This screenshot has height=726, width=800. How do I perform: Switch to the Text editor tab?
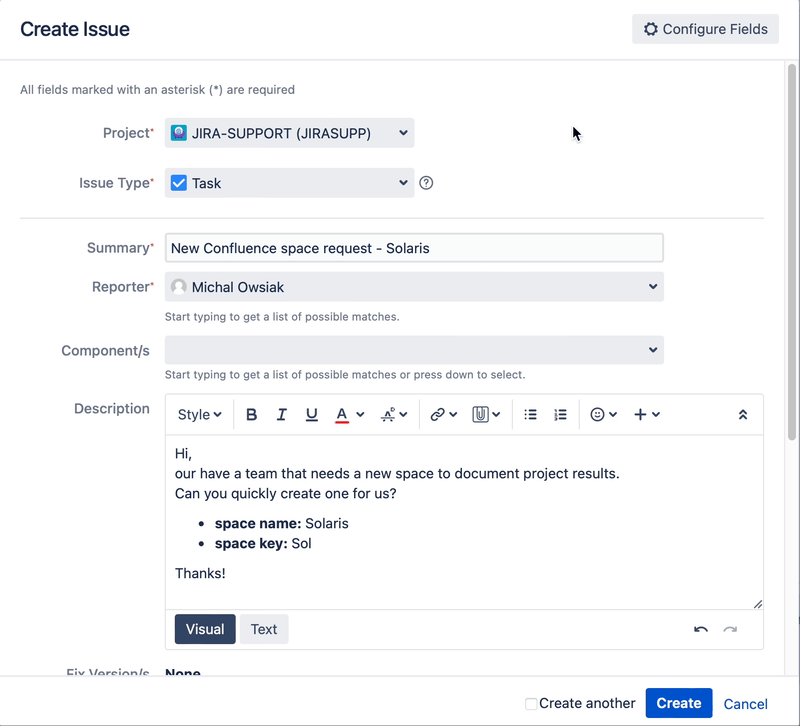(x=264, y=629)
